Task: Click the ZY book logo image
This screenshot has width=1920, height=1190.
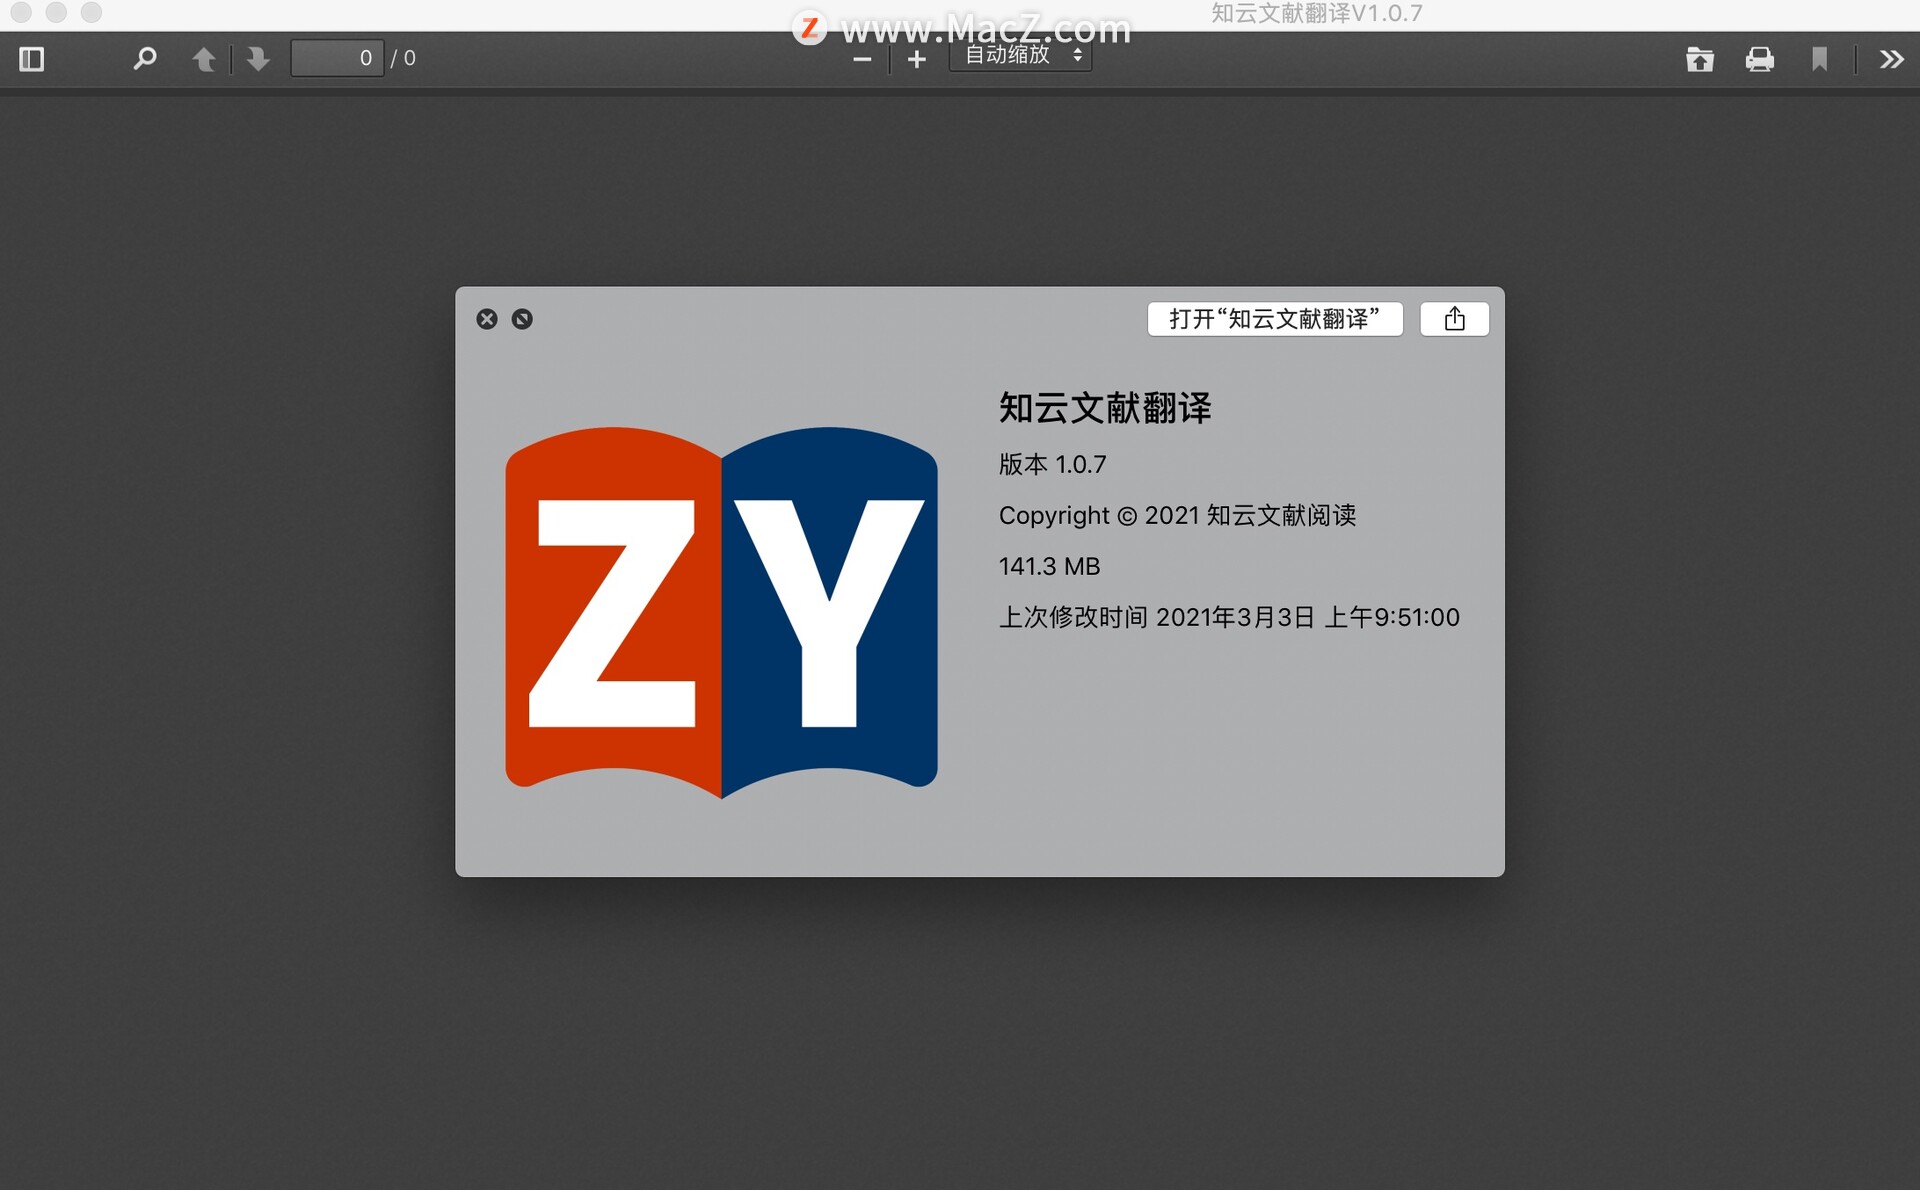Action: click(x=721, y=611)
